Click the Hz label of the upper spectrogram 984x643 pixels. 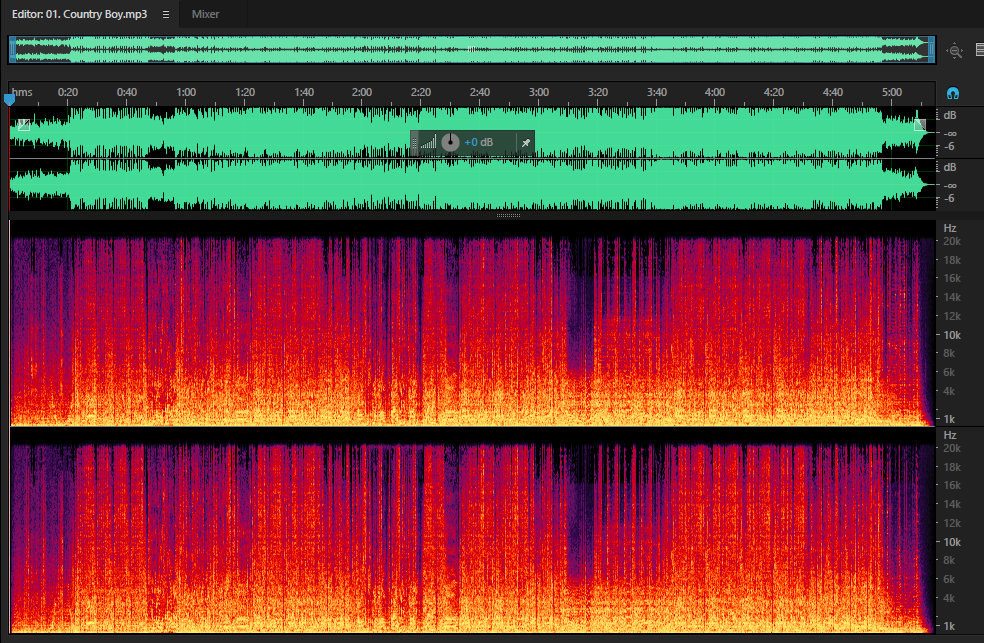pos(949,228)
